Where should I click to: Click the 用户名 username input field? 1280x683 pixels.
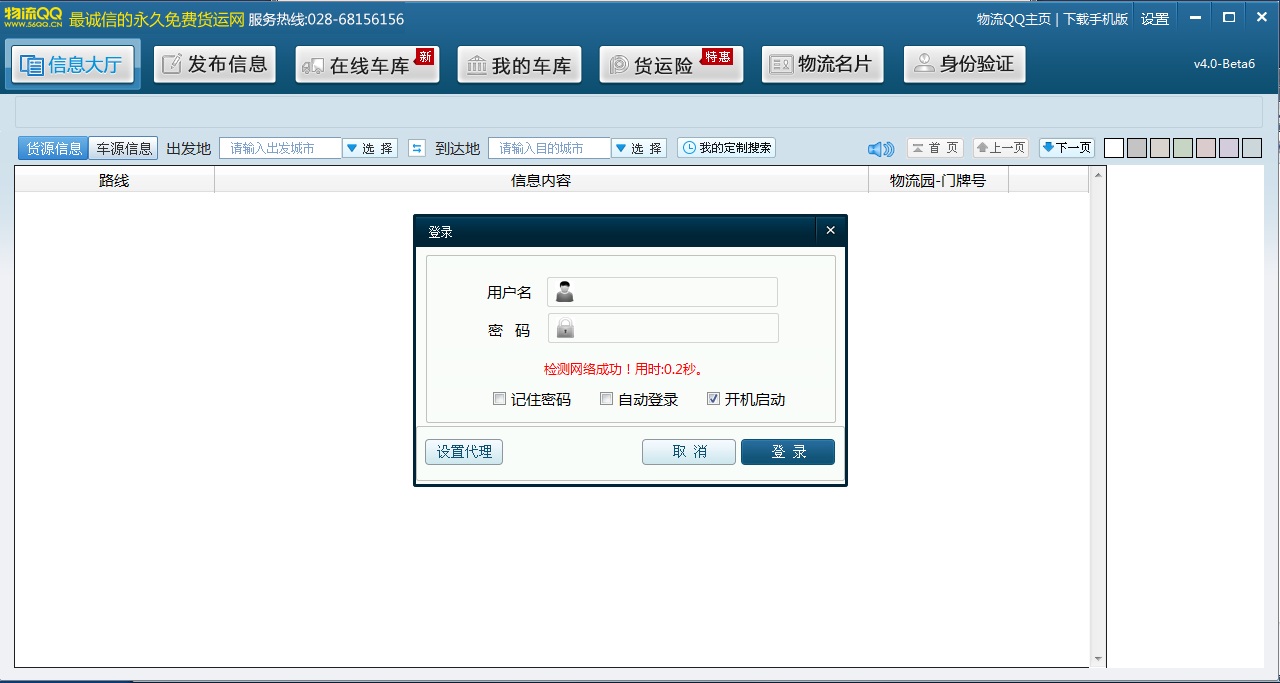tap(662, 291)
